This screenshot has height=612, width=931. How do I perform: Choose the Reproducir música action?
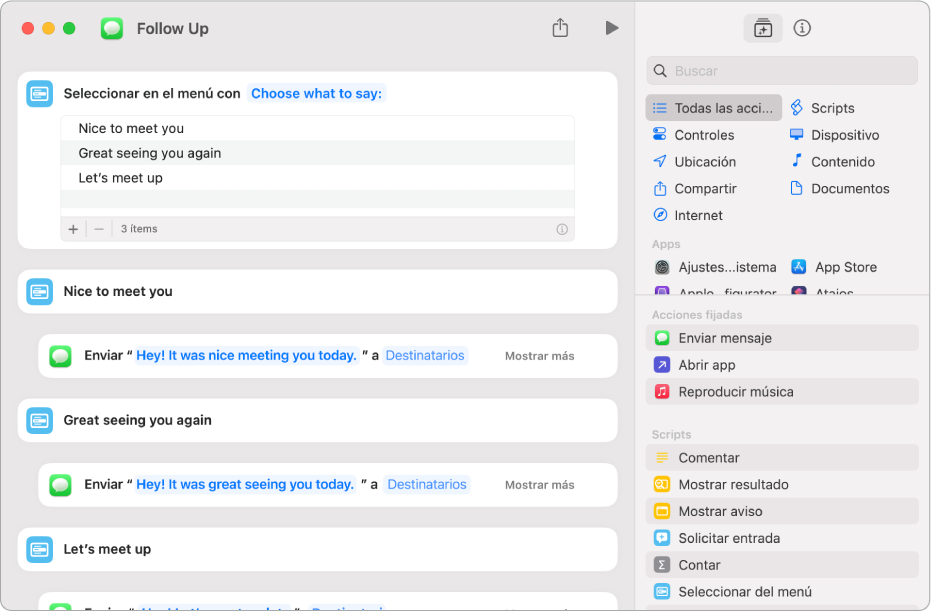pyautogui.click(x=782, y=392)
